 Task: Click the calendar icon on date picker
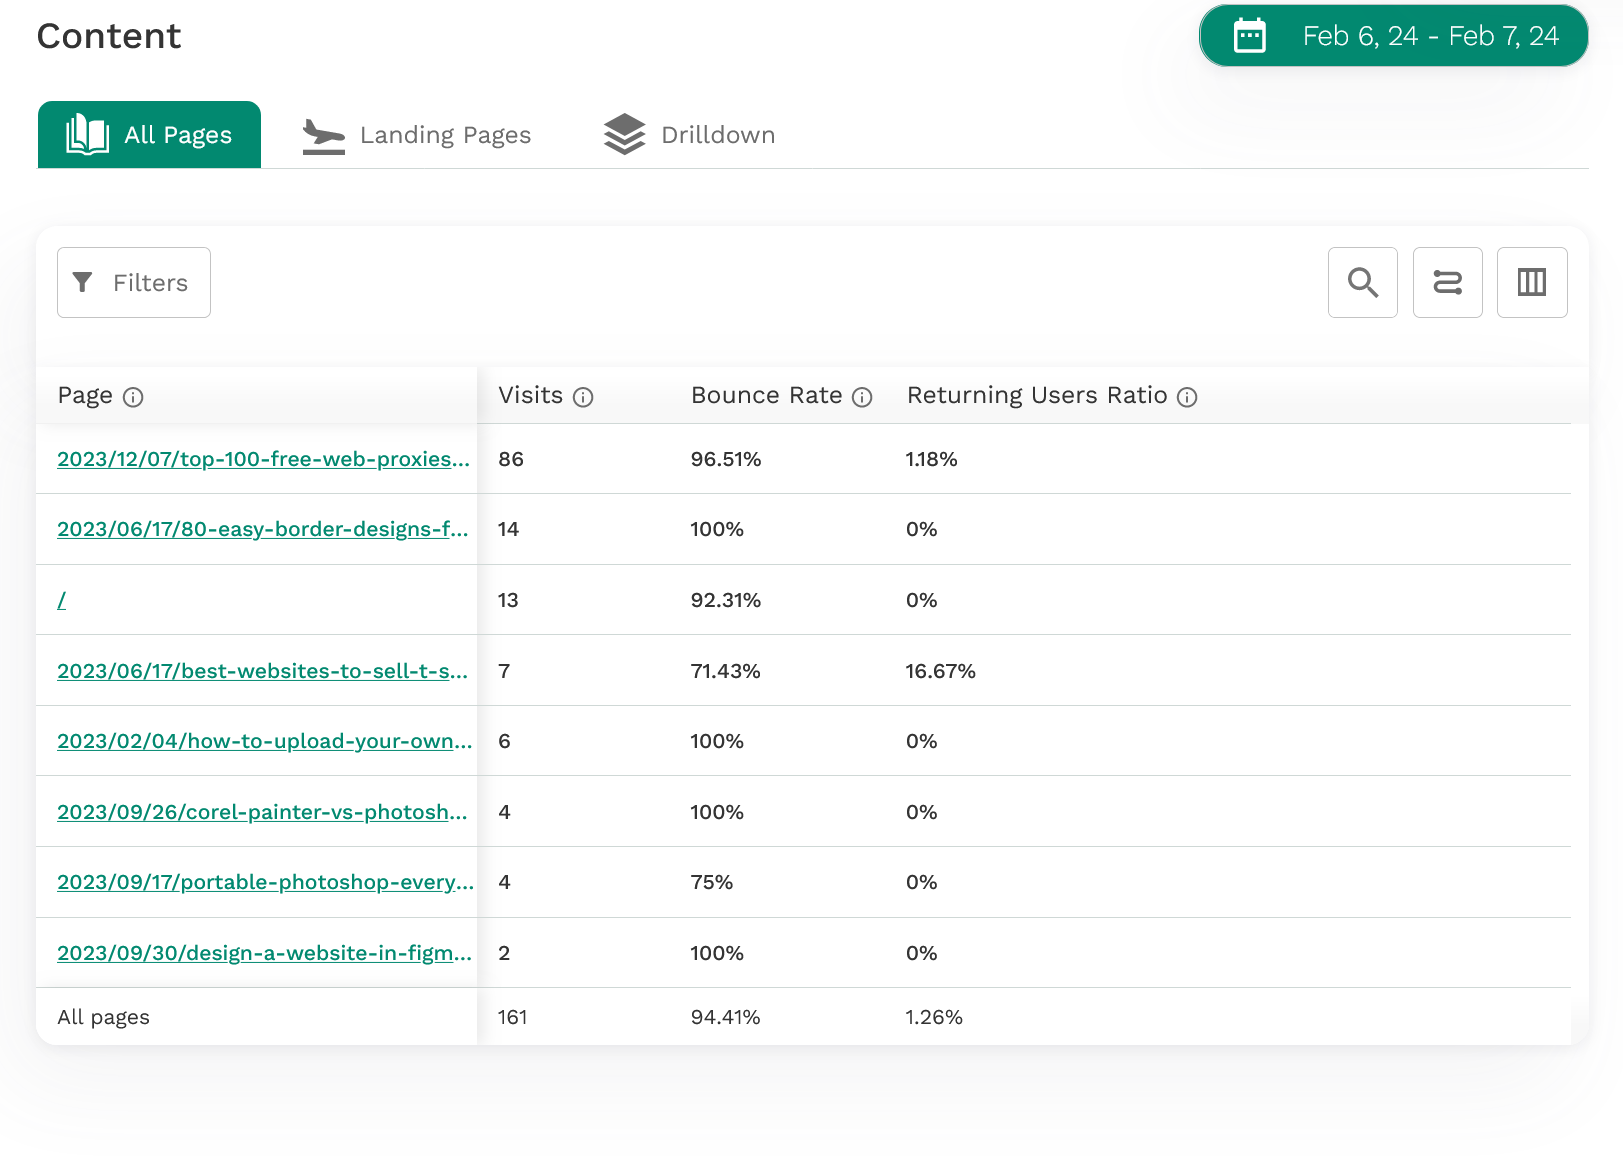coord(1249,35)
